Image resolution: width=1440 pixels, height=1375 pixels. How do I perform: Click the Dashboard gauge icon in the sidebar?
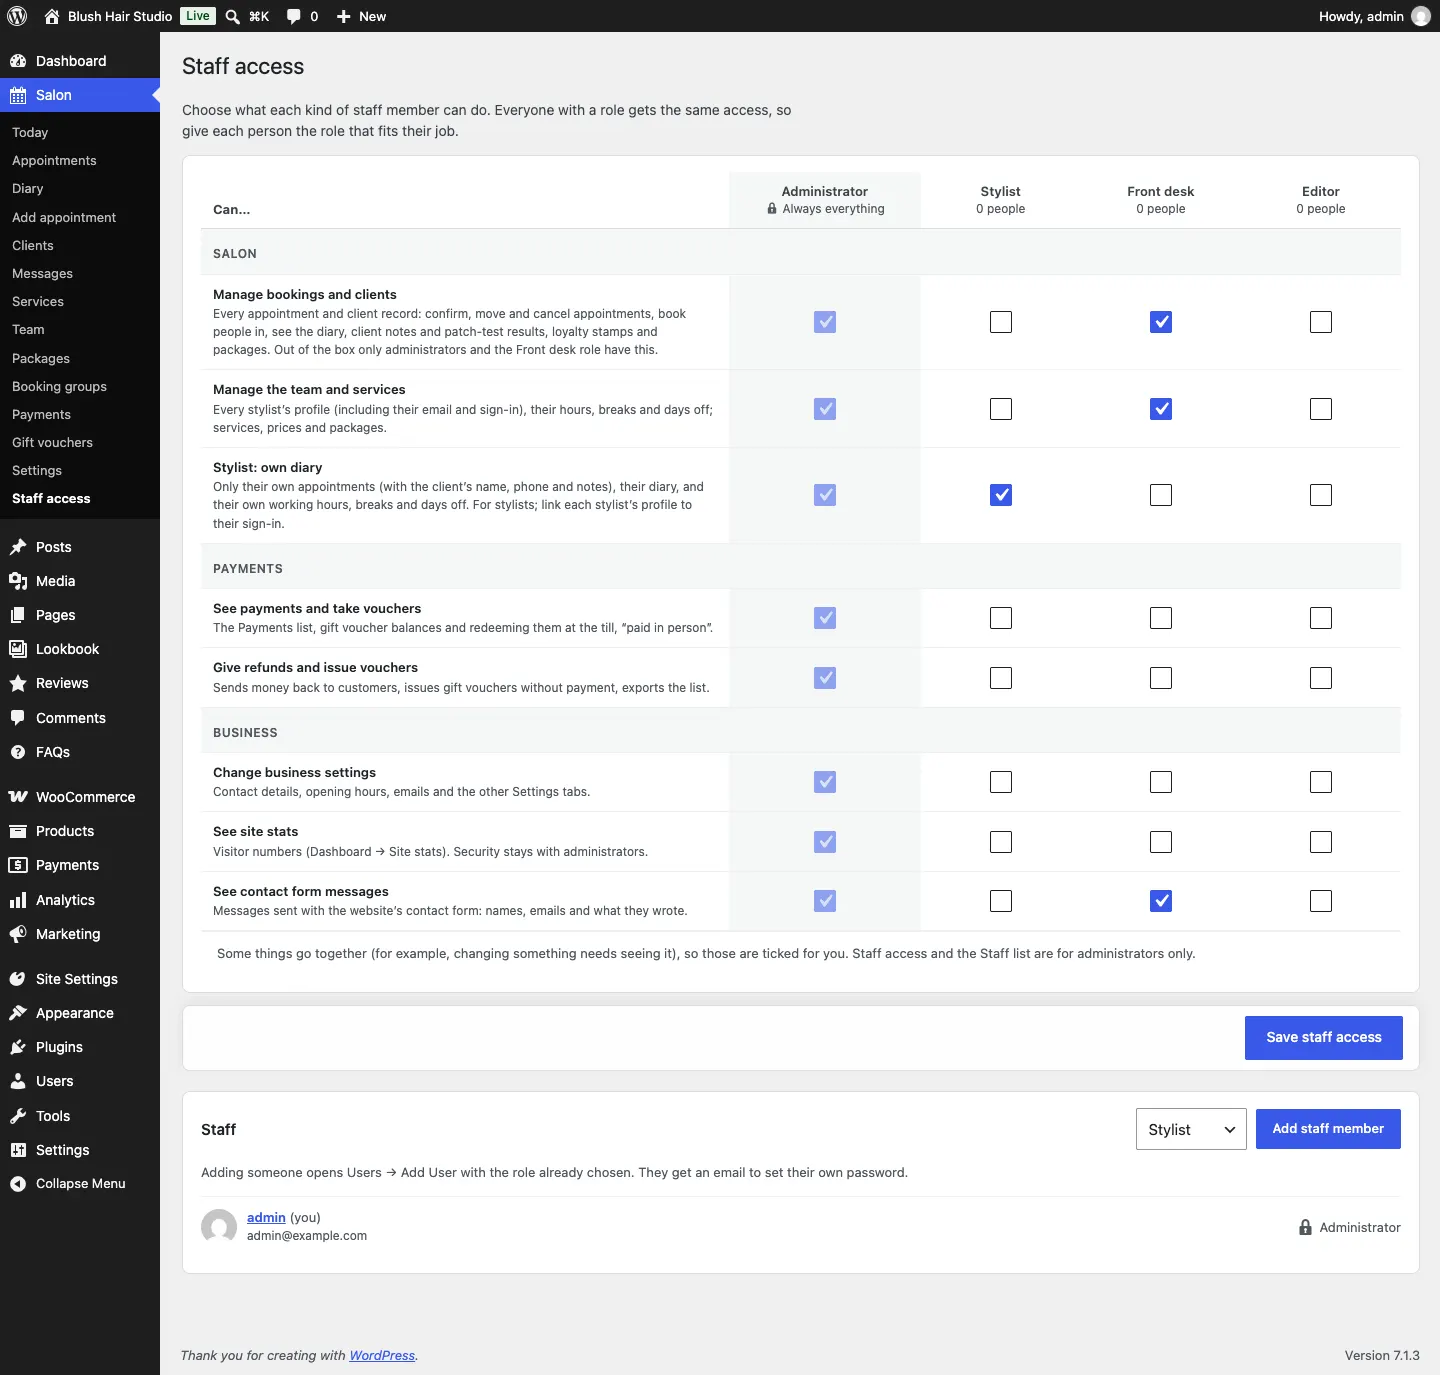tap(18, 61)
